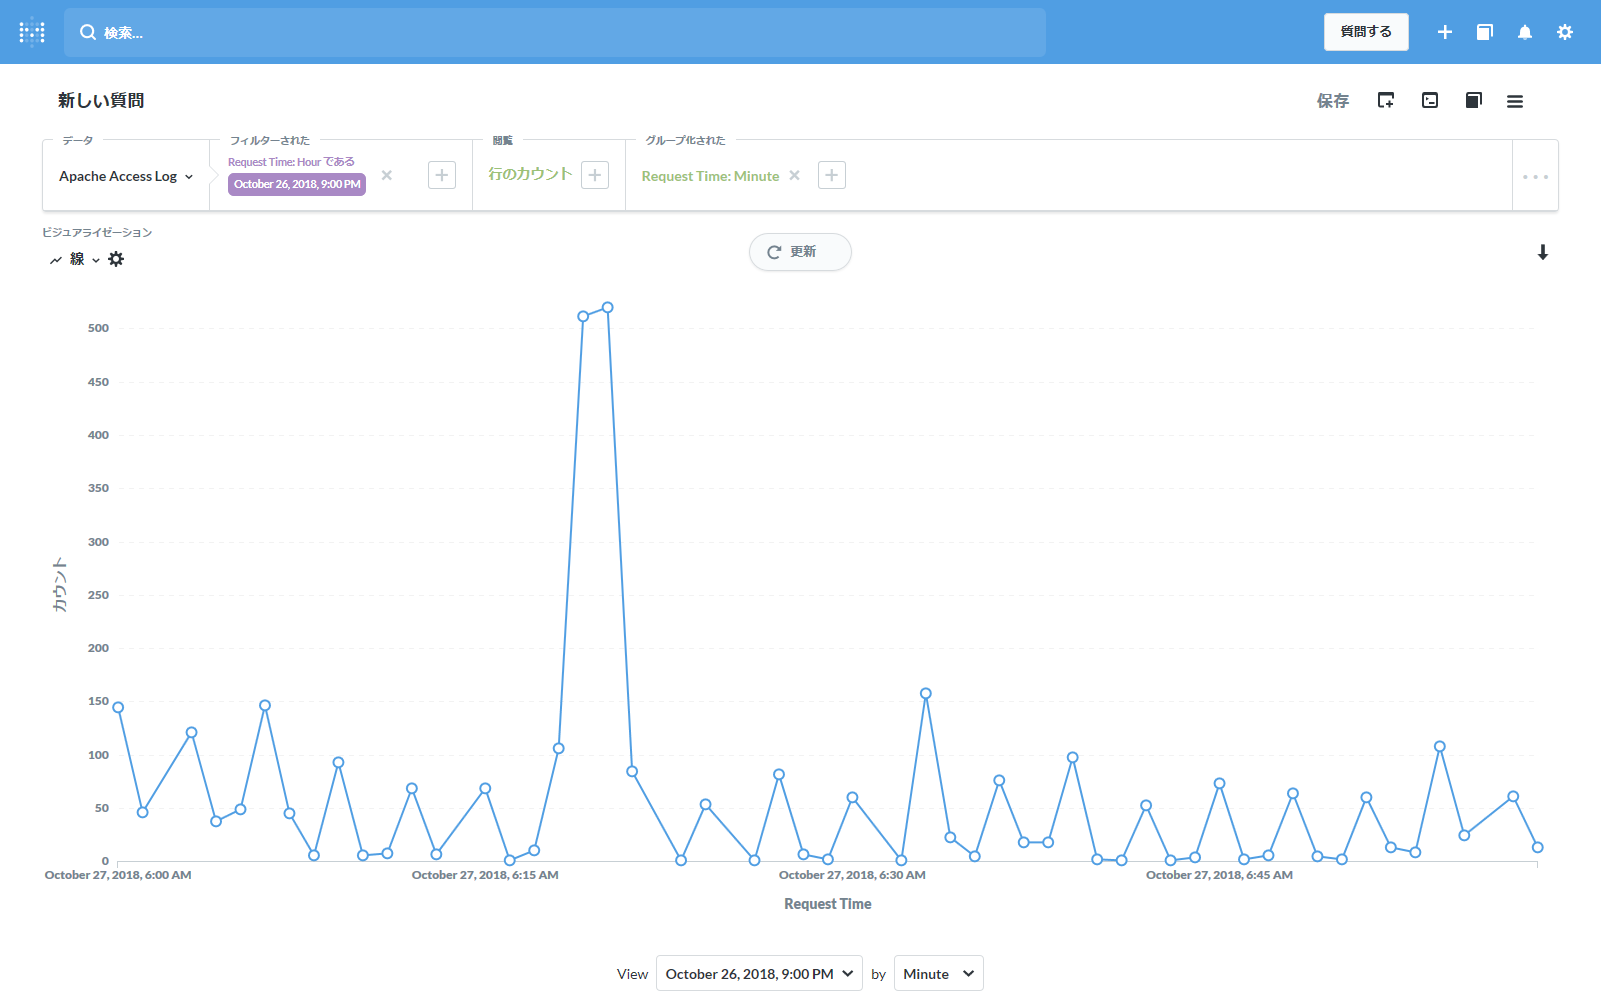This screenshot has height=1007, width=1601.
Task: Click the first data point near 145
Action: (x=118, y=707)
